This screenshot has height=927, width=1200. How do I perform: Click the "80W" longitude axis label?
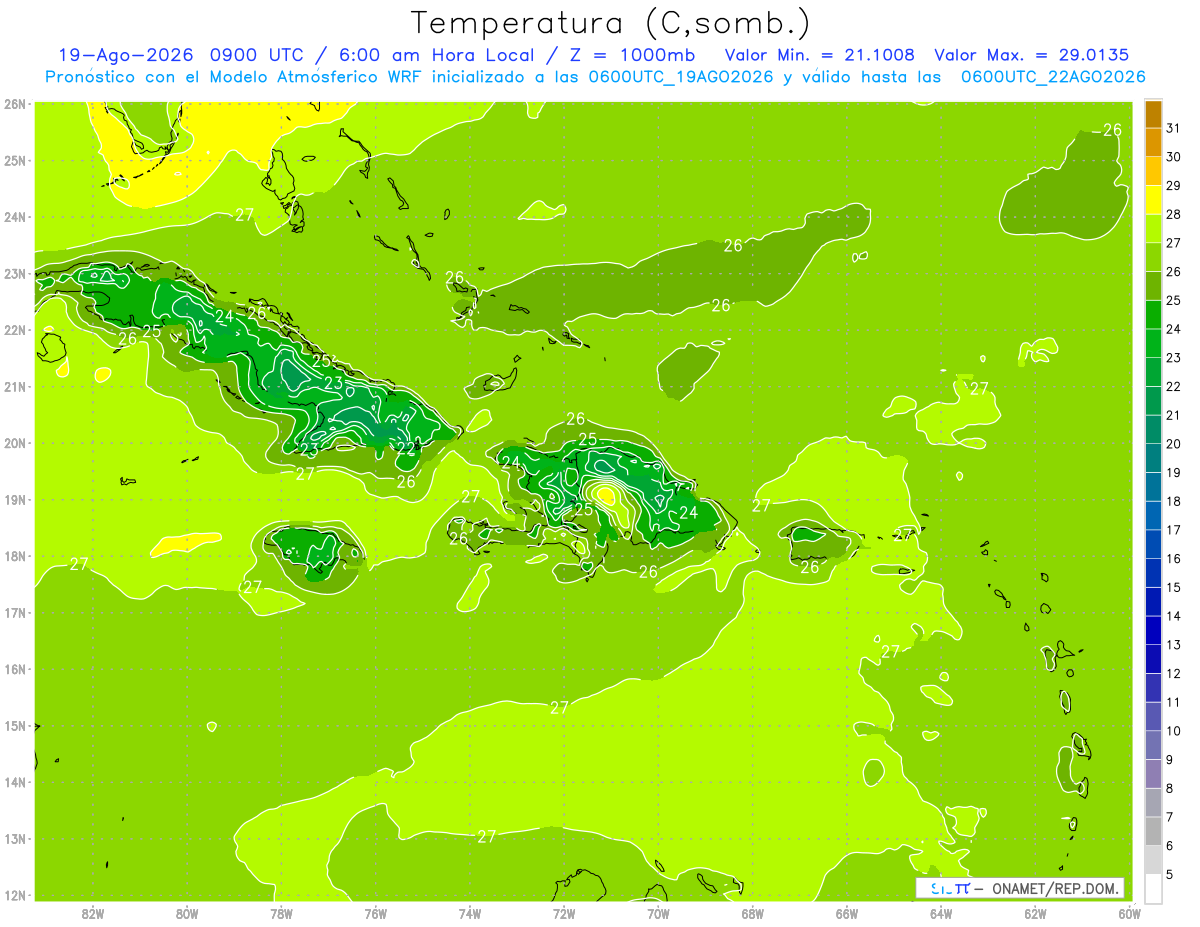187,913
